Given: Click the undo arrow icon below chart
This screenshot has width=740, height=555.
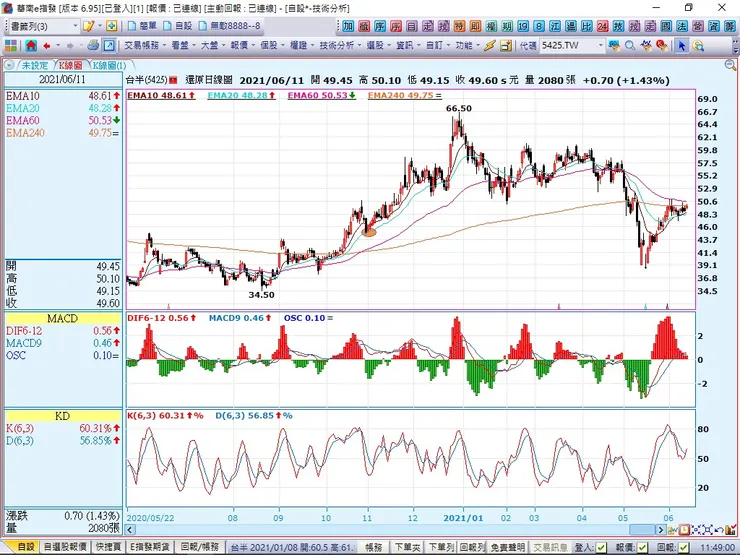Looking at the screenshot, I should coord(718,530).
